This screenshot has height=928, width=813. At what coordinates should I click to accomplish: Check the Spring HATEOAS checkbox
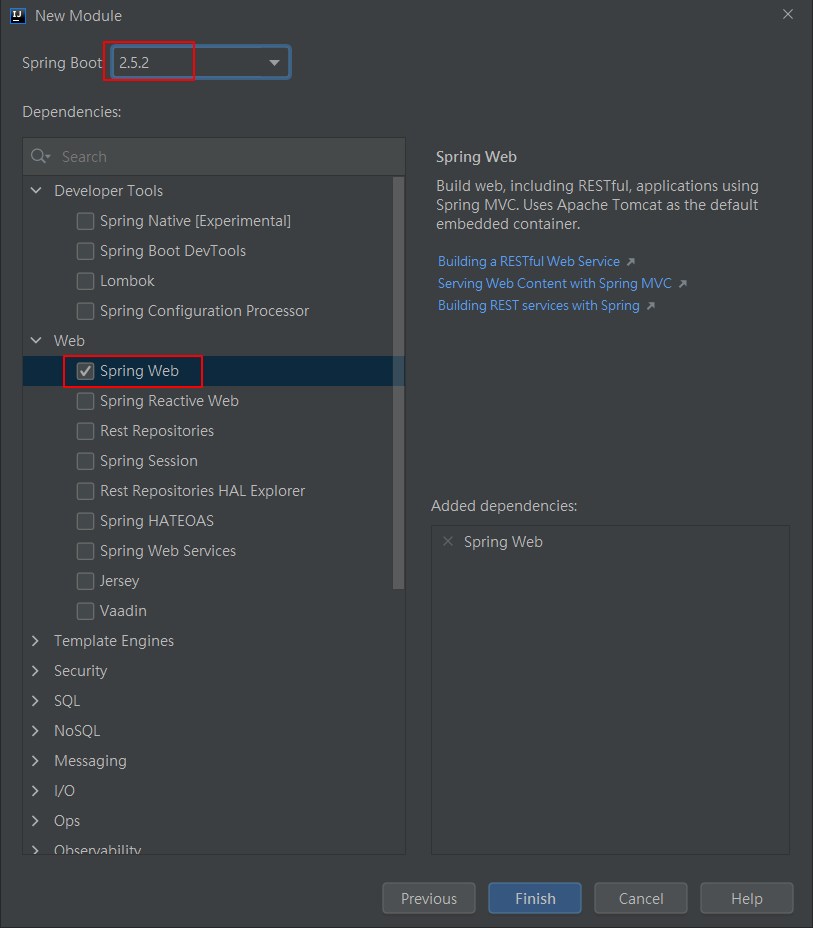tap(85, 521)
